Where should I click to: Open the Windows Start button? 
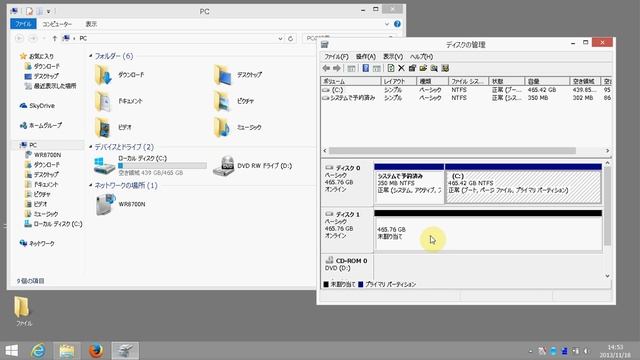pyautogui.click(x=11, y=351)
